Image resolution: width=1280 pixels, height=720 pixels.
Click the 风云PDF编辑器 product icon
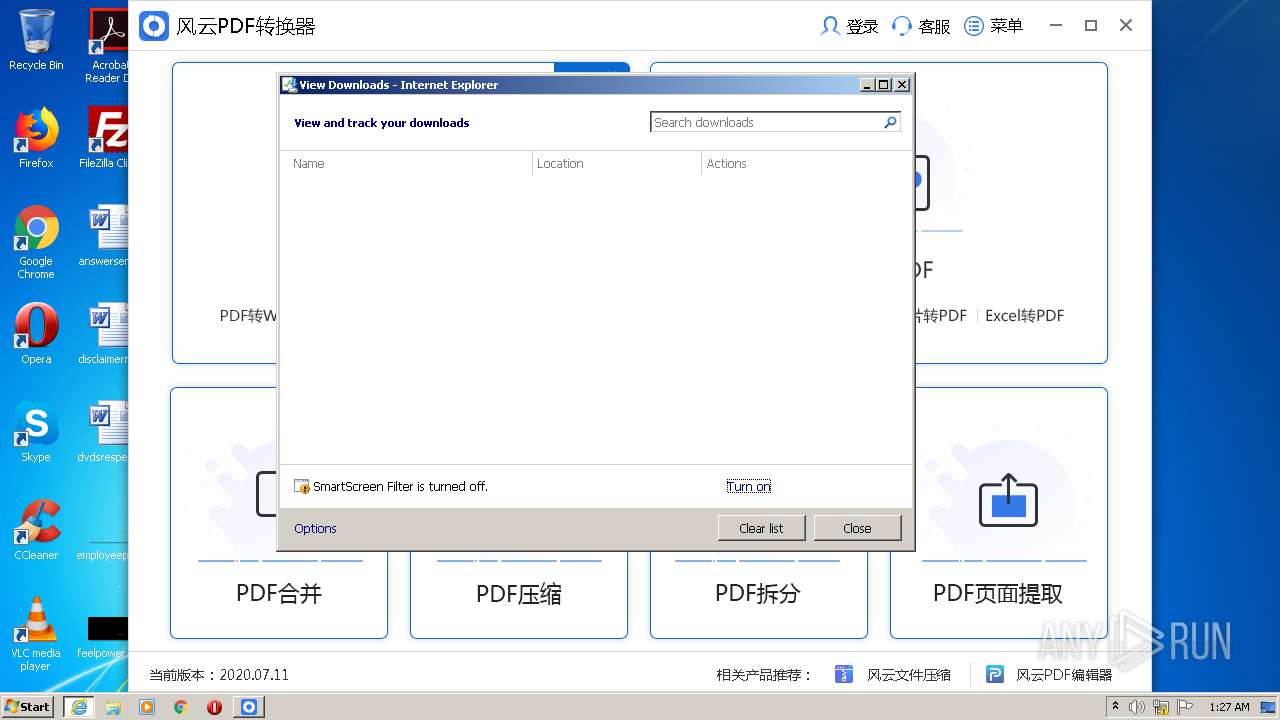coord(994,674)
